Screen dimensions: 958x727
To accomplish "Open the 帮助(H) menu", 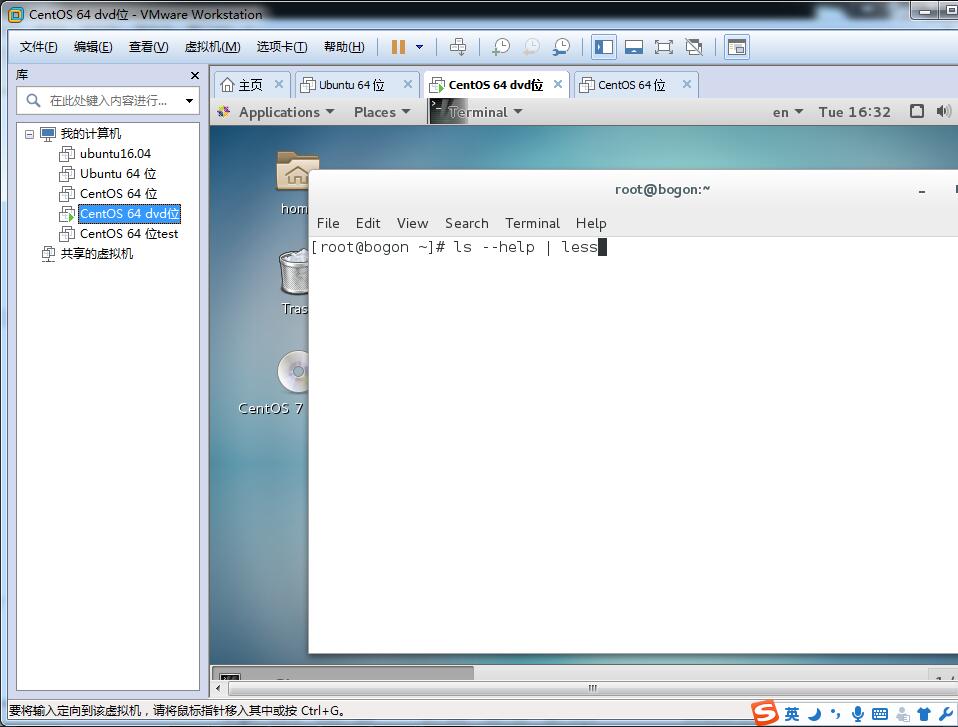I will (x=344, y=47).
